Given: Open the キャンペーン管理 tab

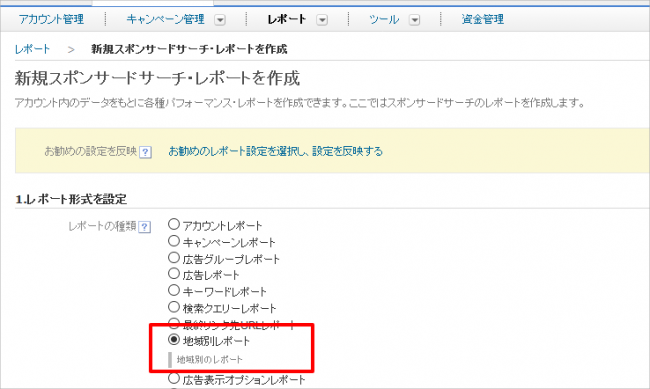Looking at the screenshot, I should [x=165, y=19].
